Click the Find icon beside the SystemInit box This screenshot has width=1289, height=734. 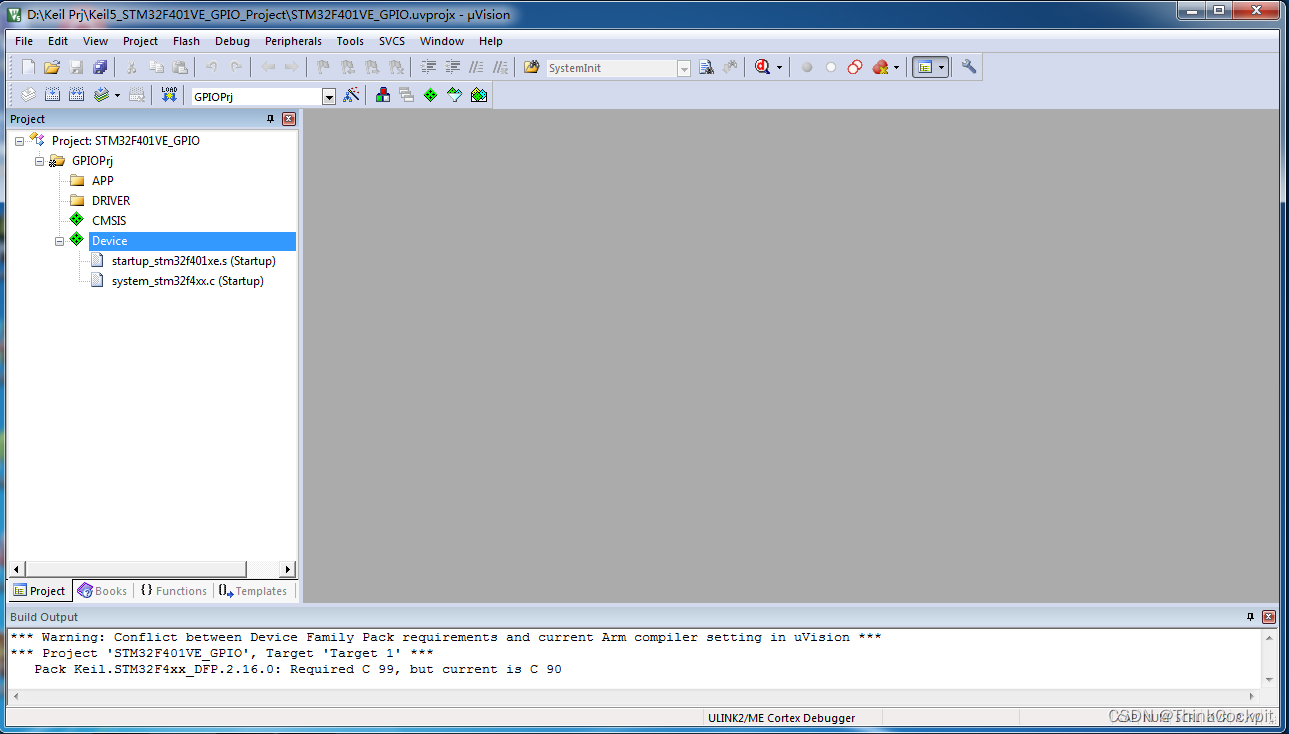coord(706,67)
